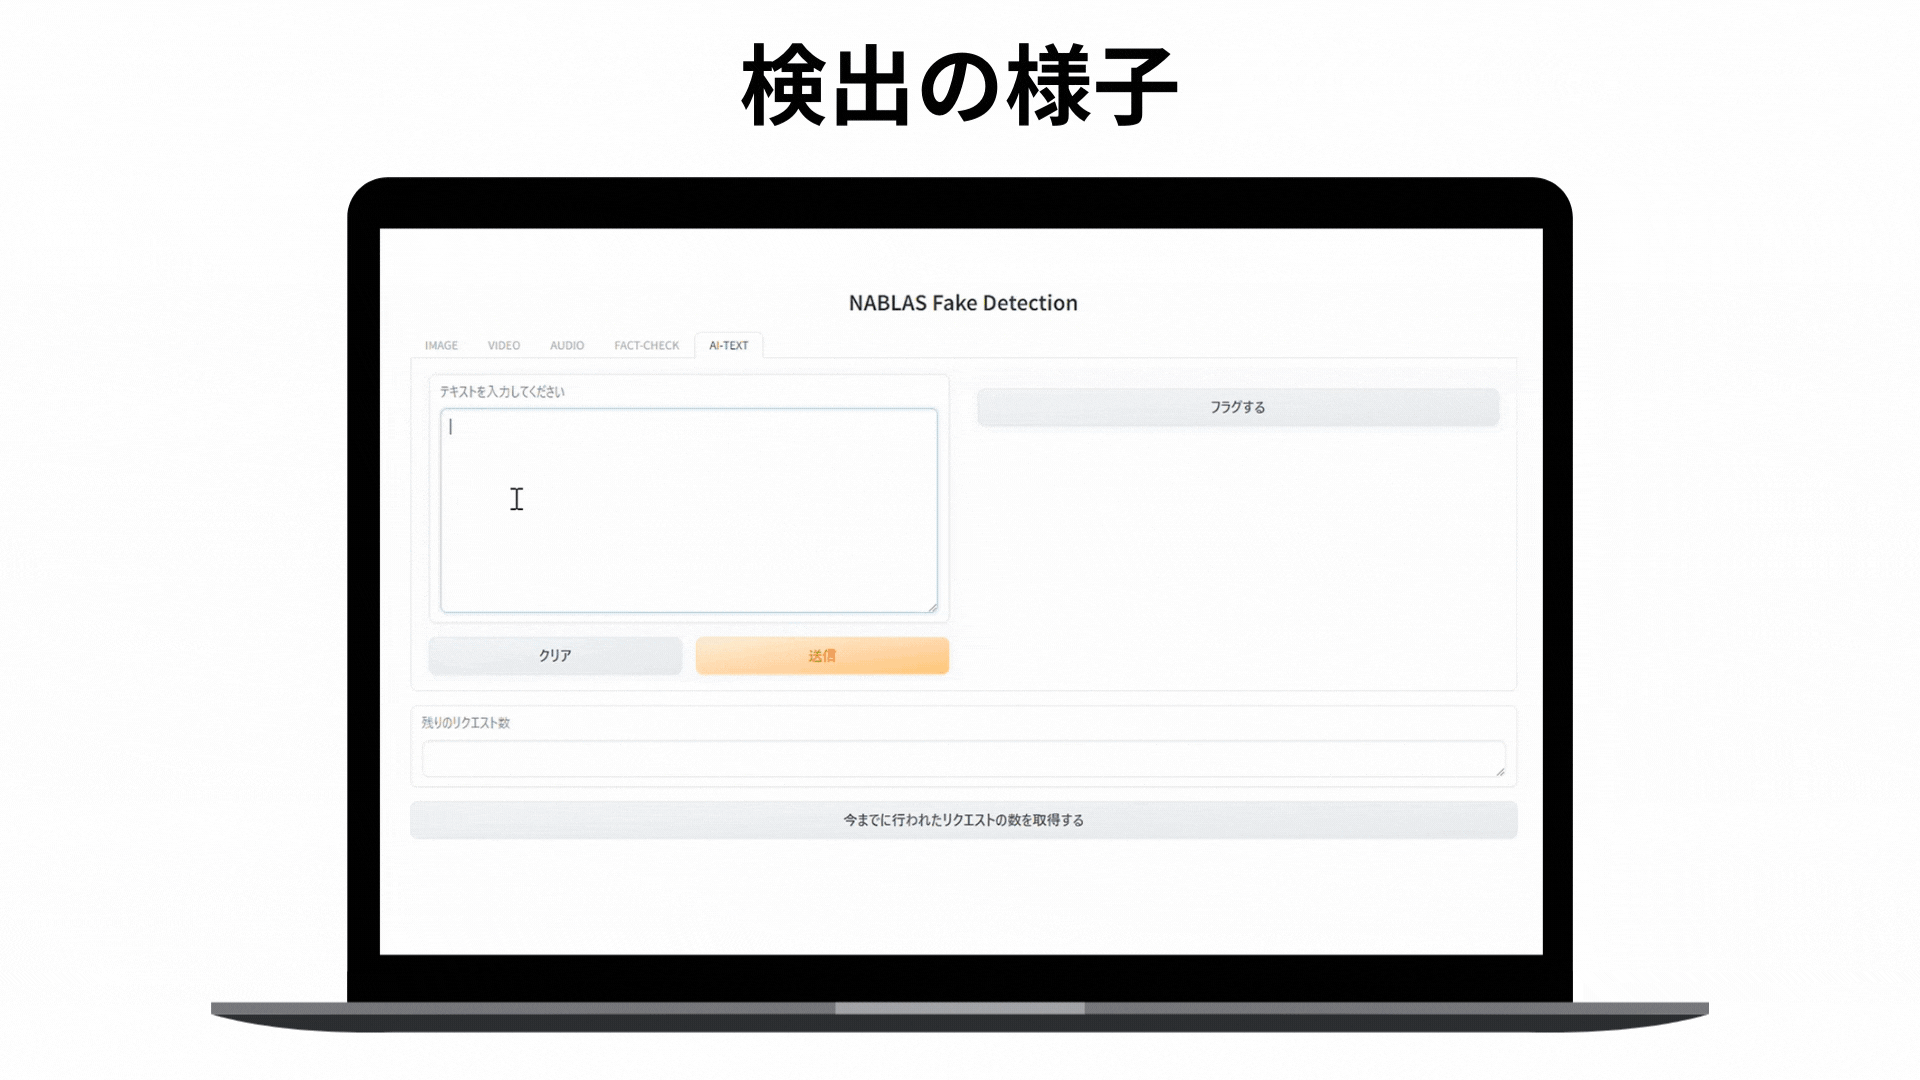Select the AI-TEXT tab
The image size is (1920, 1080).
click(729, 345)
